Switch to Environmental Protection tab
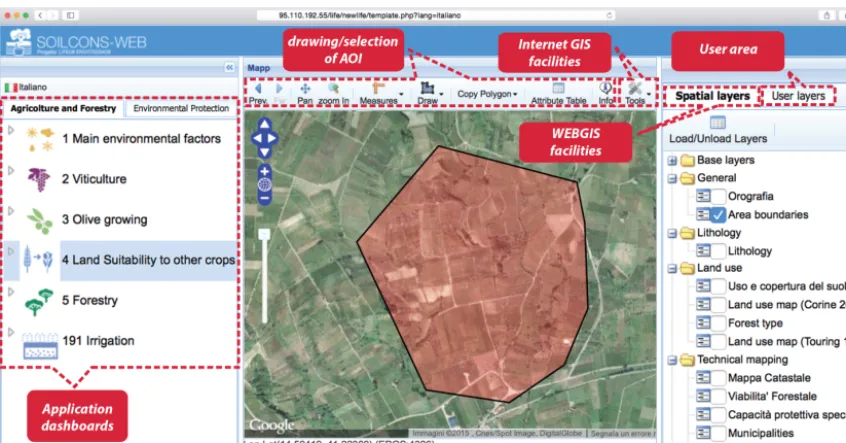 (181, 108)
